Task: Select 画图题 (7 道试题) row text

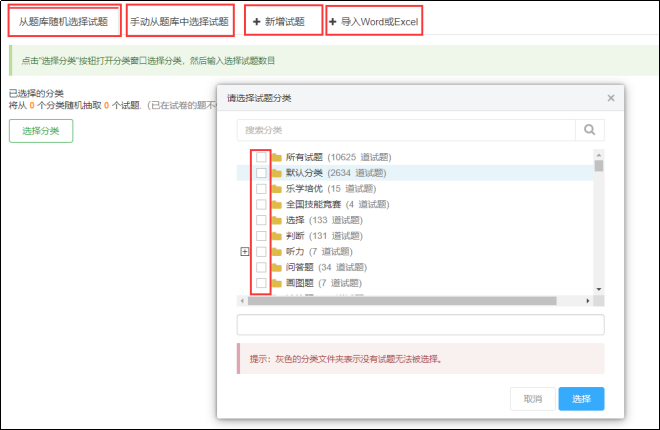Action: click(324, 283)
